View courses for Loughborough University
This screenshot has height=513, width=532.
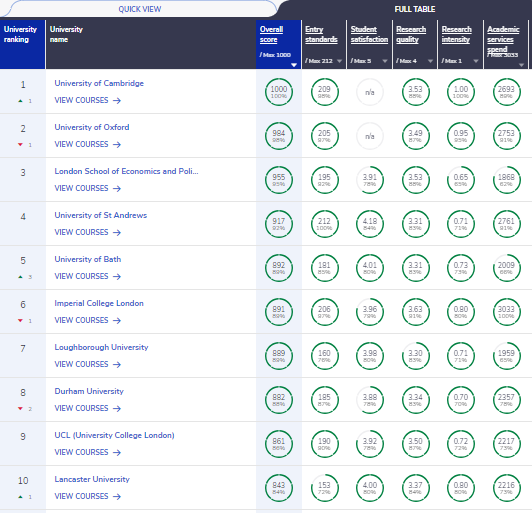[x=88, y=364]
